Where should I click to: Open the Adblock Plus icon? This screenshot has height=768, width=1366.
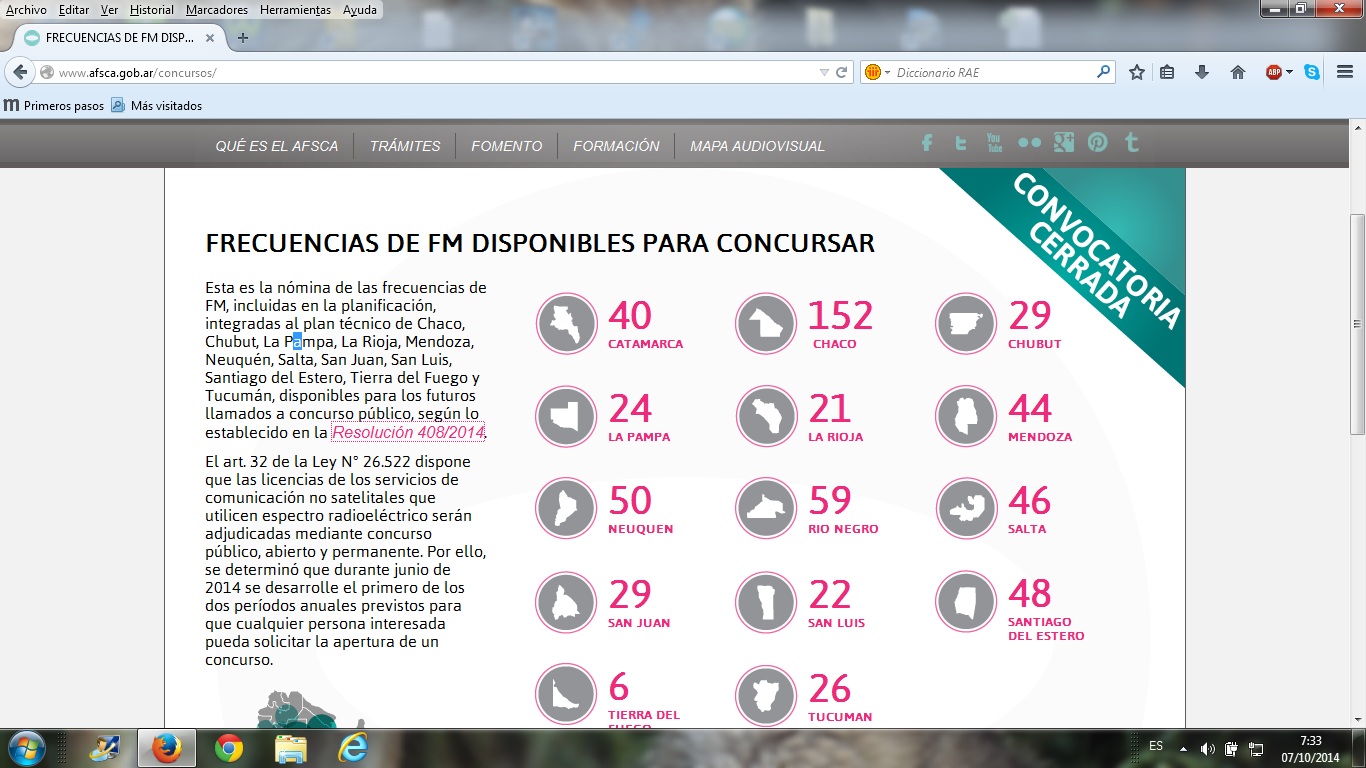tap(1273, 72)
